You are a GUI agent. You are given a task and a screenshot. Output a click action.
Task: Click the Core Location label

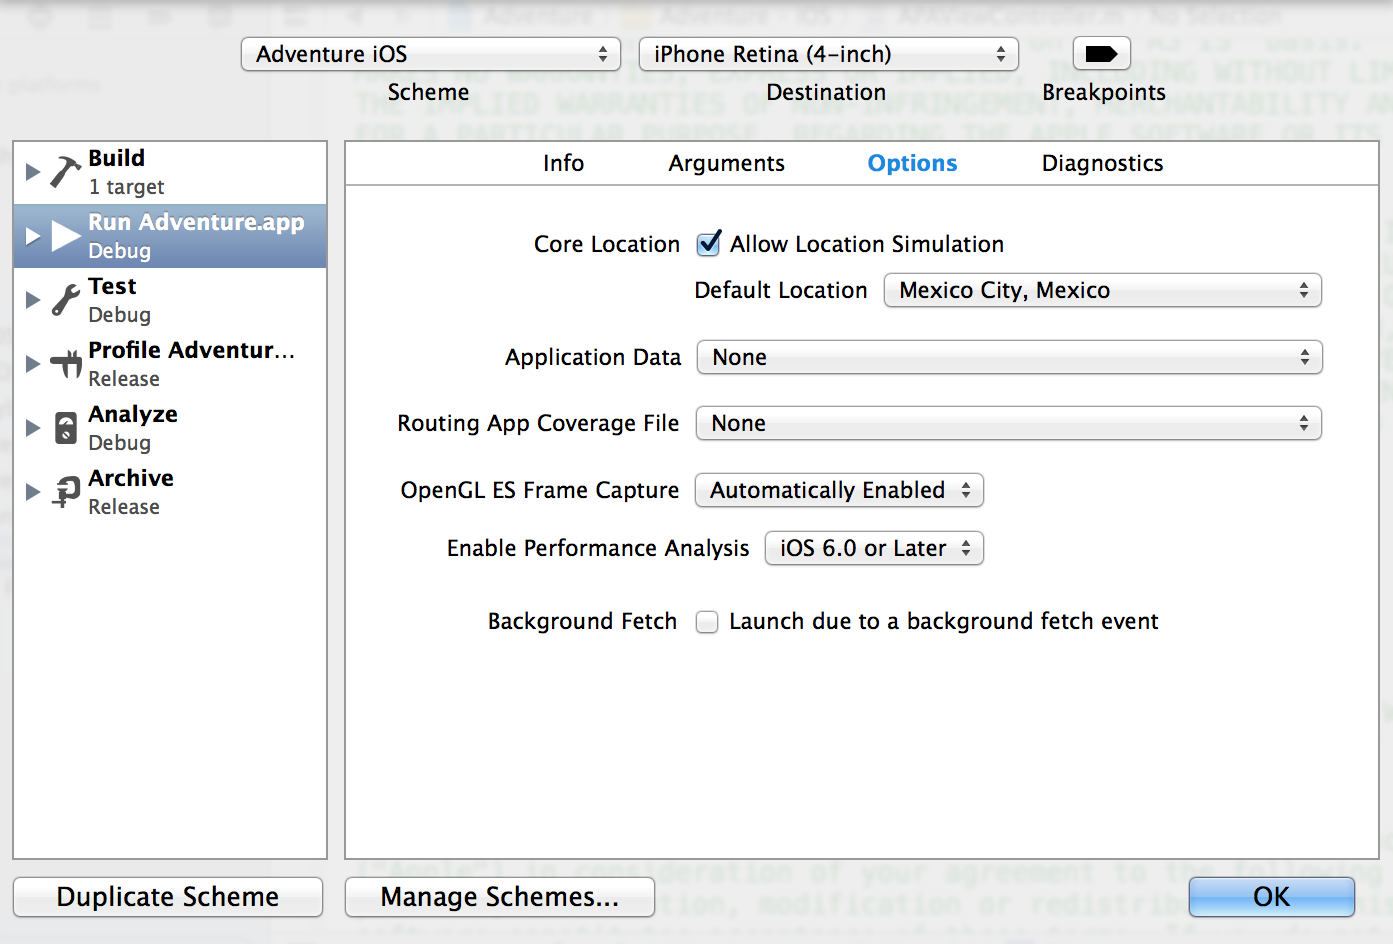607,244
